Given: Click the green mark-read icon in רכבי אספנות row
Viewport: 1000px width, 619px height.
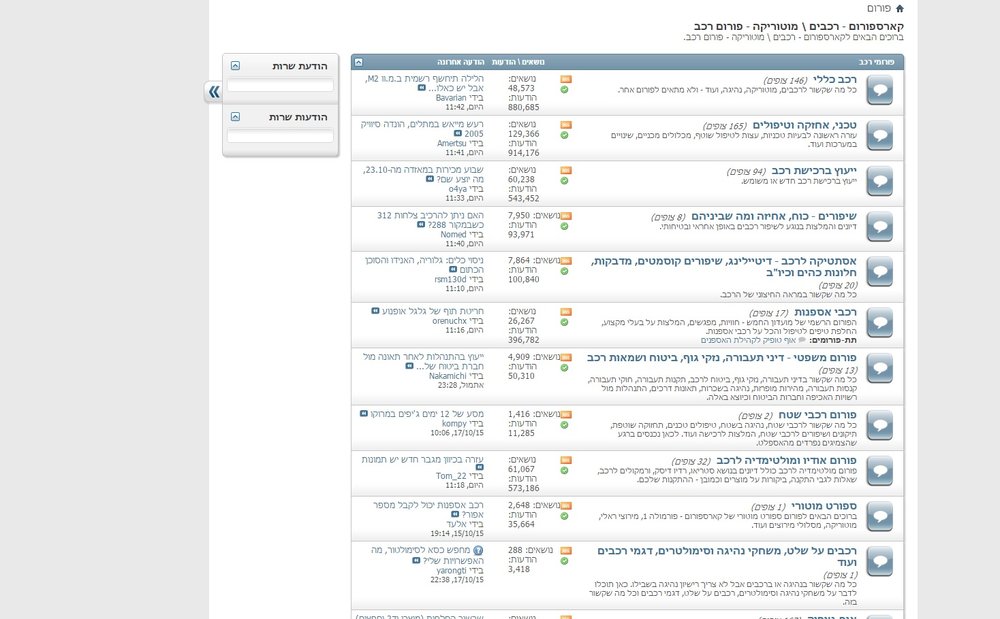Looking at the screenshot, I should click(564, 323).
